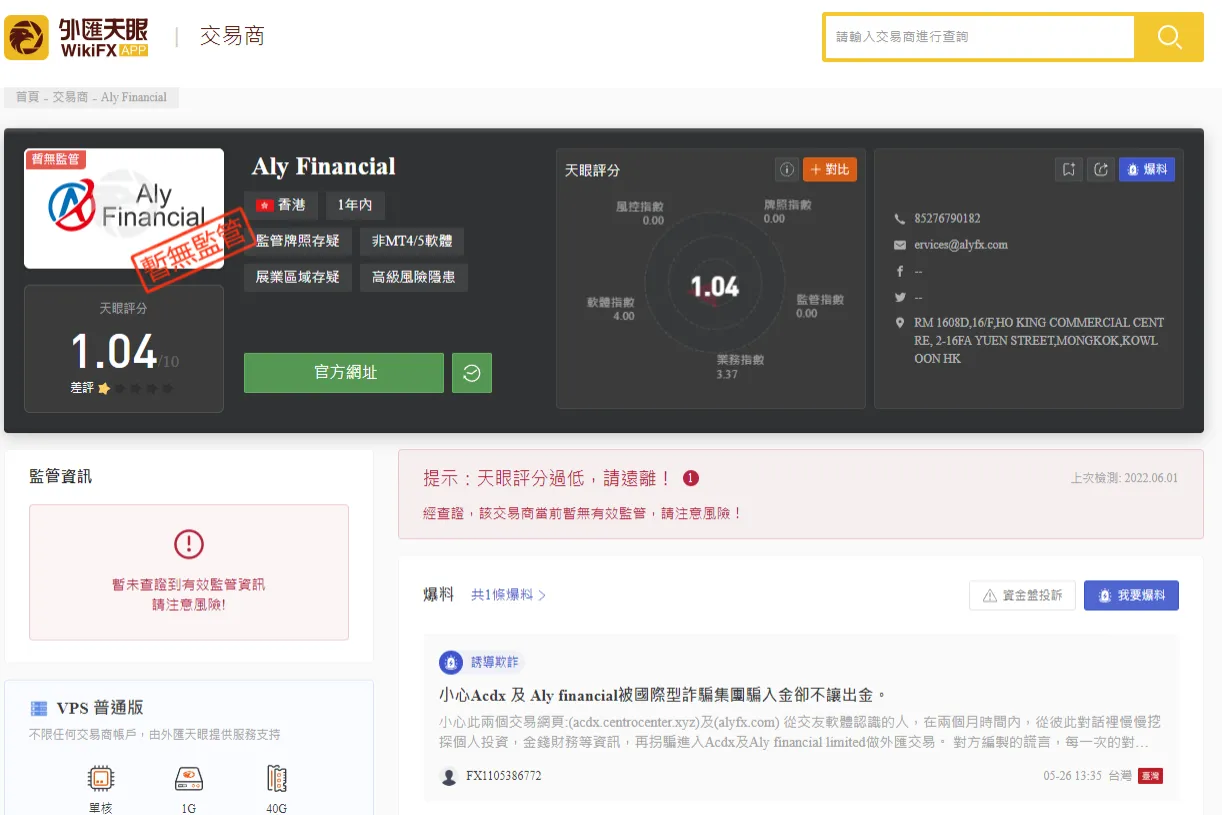Click the 業務指數 3.37 label
This screenshot has width=1222, height=815.
[740, 367]
